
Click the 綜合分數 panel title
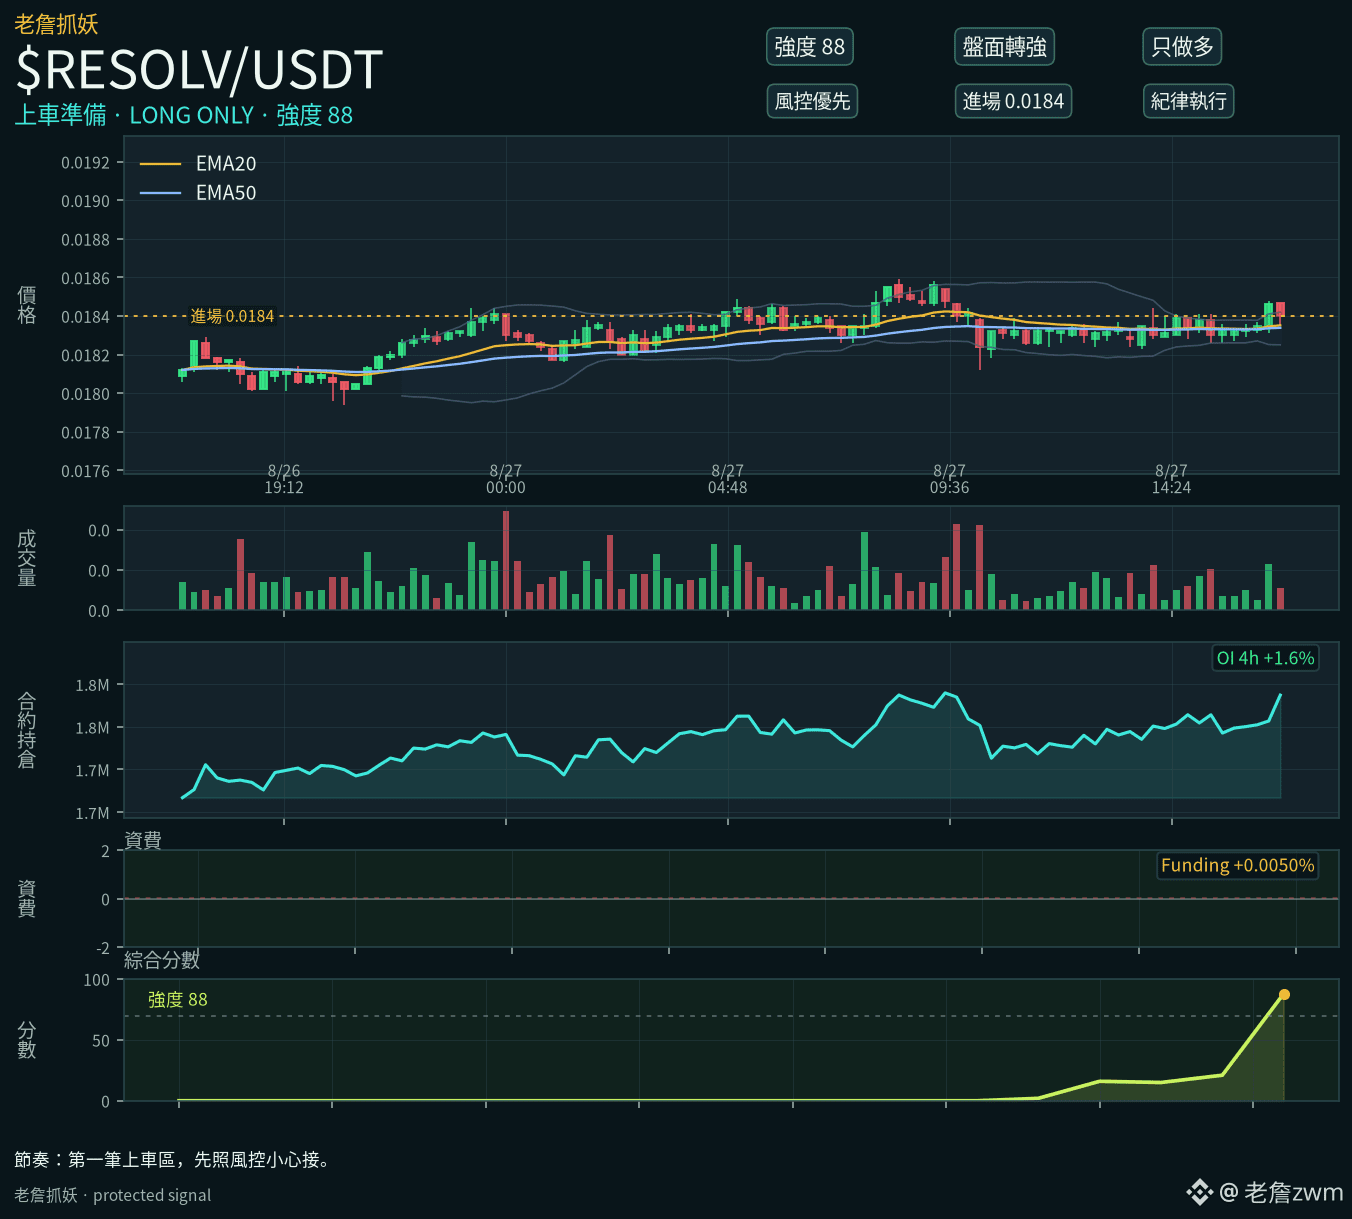tap(162, 960)
